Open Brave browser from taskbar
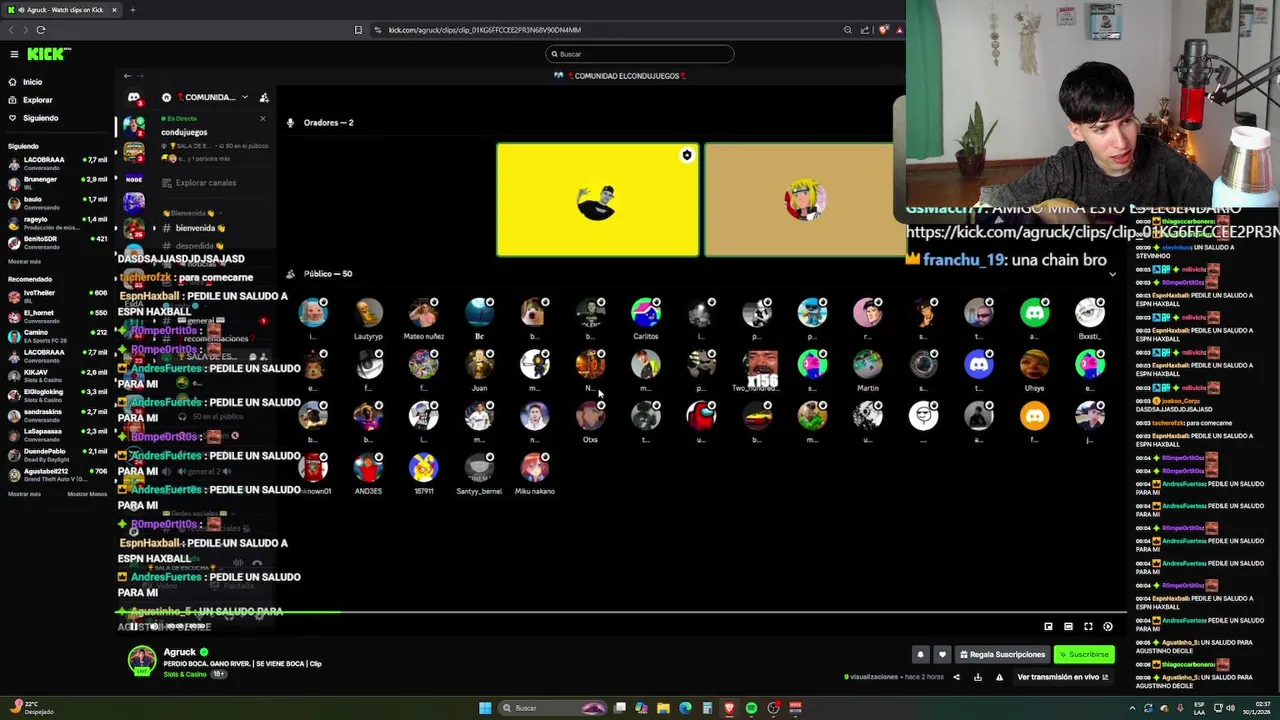The width and height of the screenshot is (1280, 720). coord(729,708)
